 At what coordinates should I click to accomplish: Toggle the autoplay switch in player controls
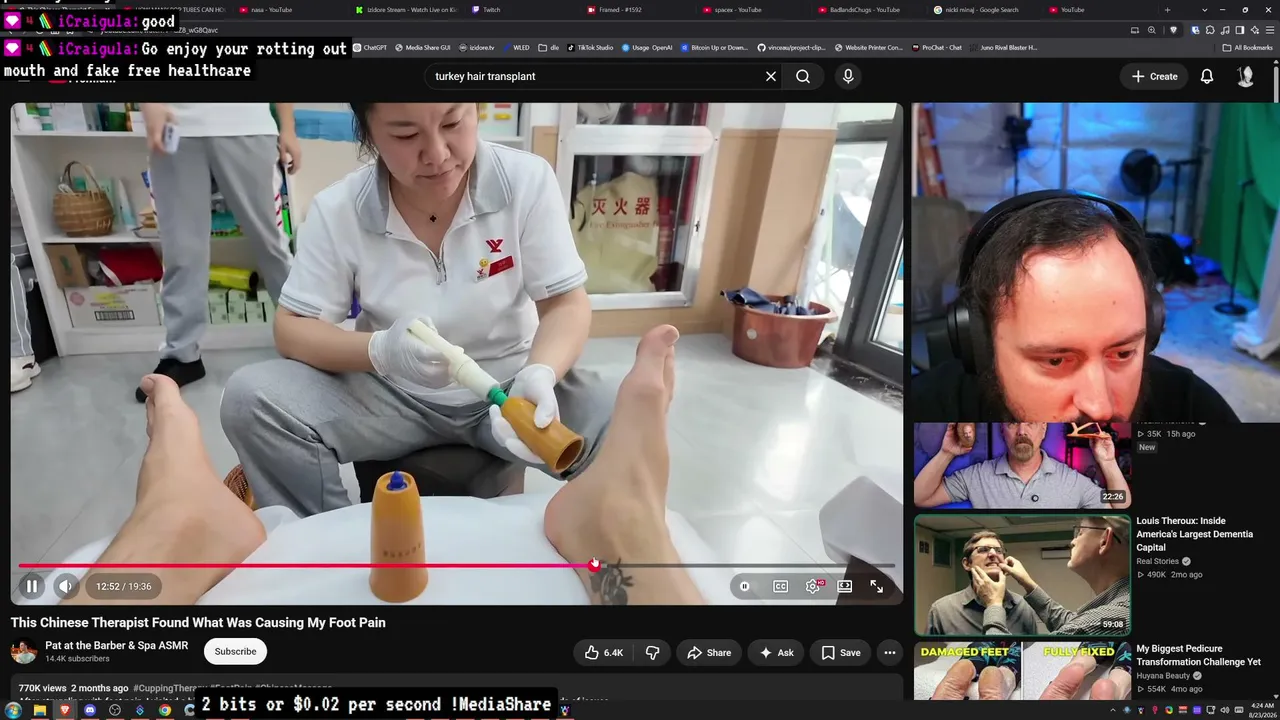[x=744, y=586]
